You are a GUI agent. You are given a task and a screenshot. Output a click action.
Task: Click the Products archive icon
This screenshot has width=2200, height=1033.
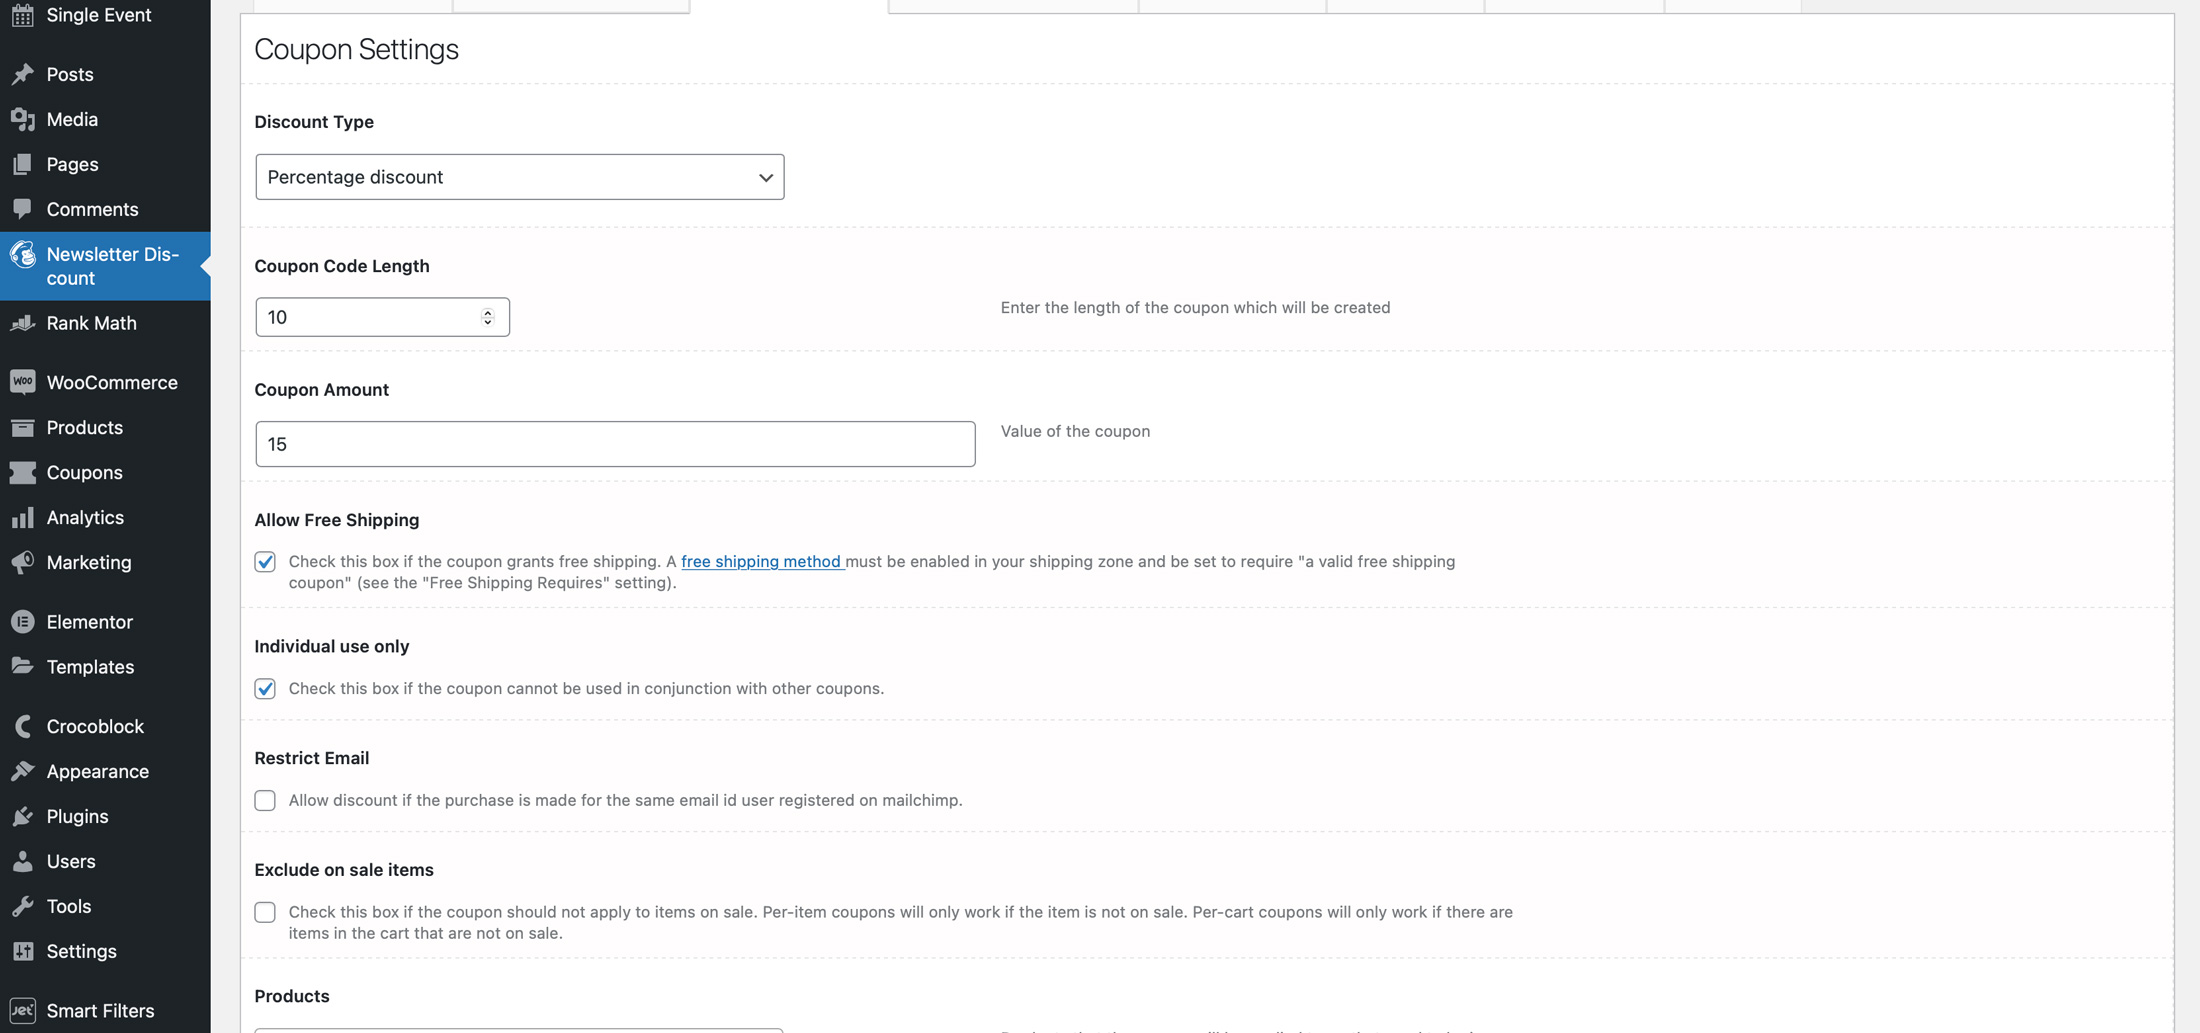click(22, 427)
